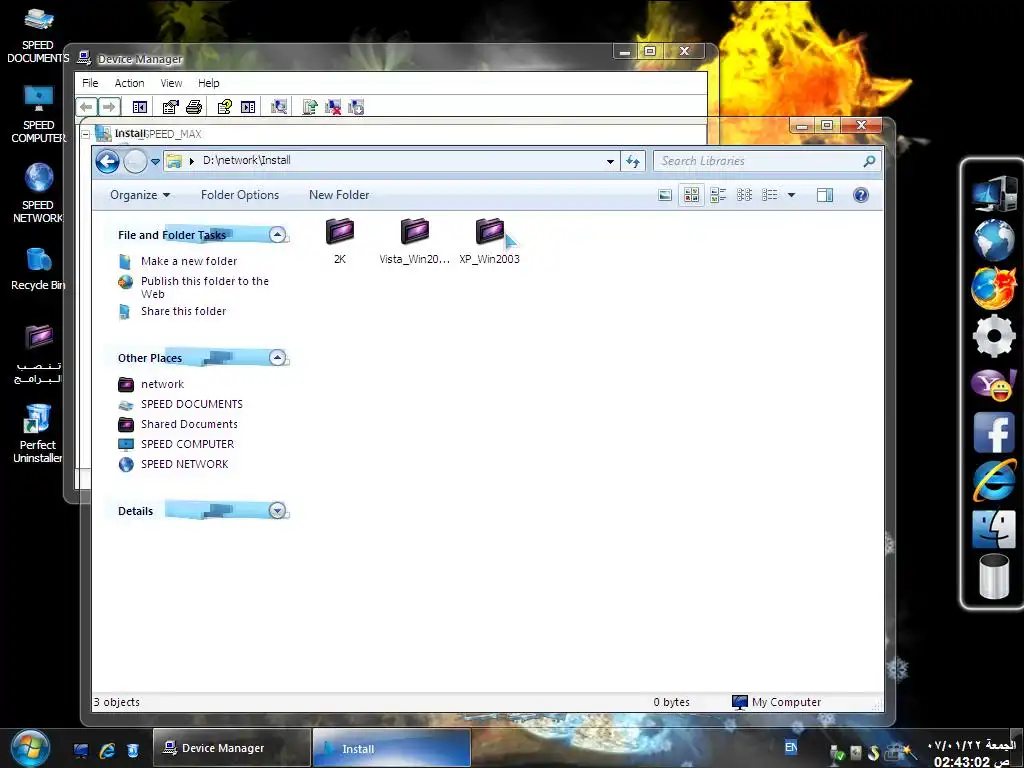Screen dimensions: 1024x768
Task: Open the Organize dropdown menu
Action: [x=140, y=195]
